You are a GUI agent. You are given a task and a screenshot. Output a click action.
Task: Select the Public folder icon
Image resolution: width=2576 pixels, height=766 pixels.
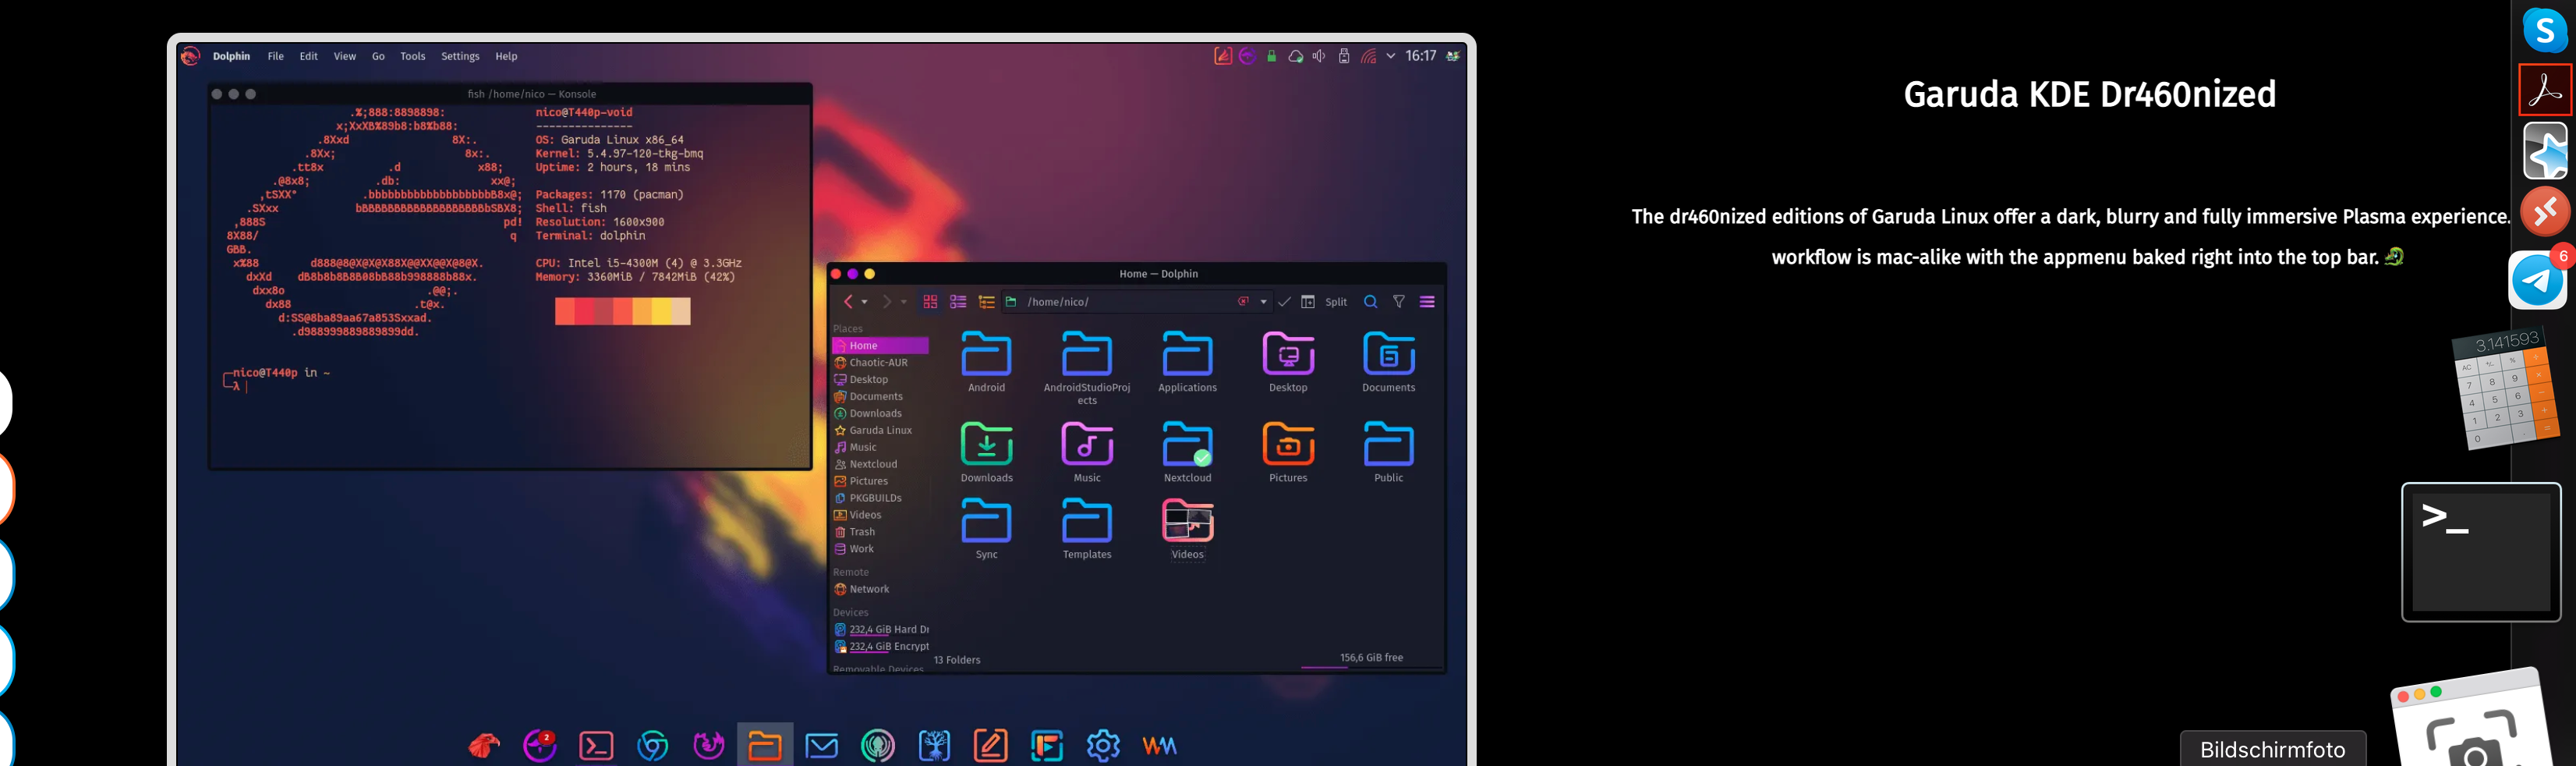pos(1388,444)
